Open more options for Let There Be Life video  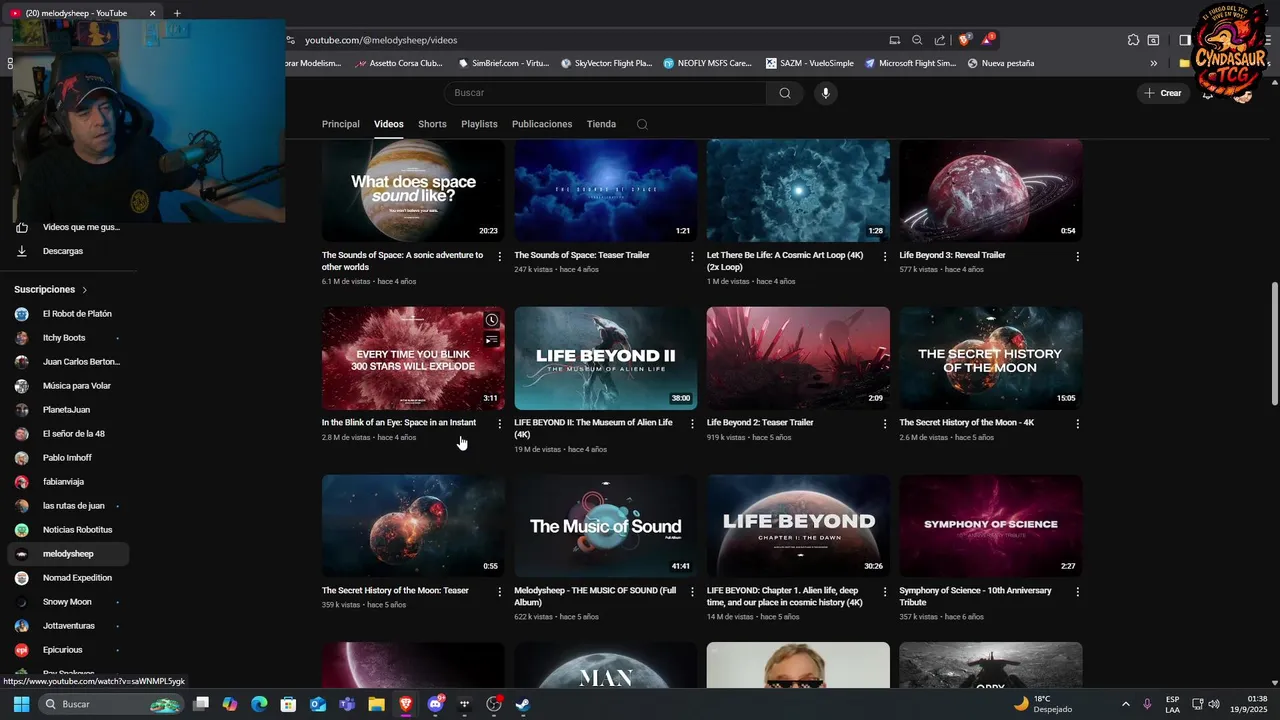point(885,257)
